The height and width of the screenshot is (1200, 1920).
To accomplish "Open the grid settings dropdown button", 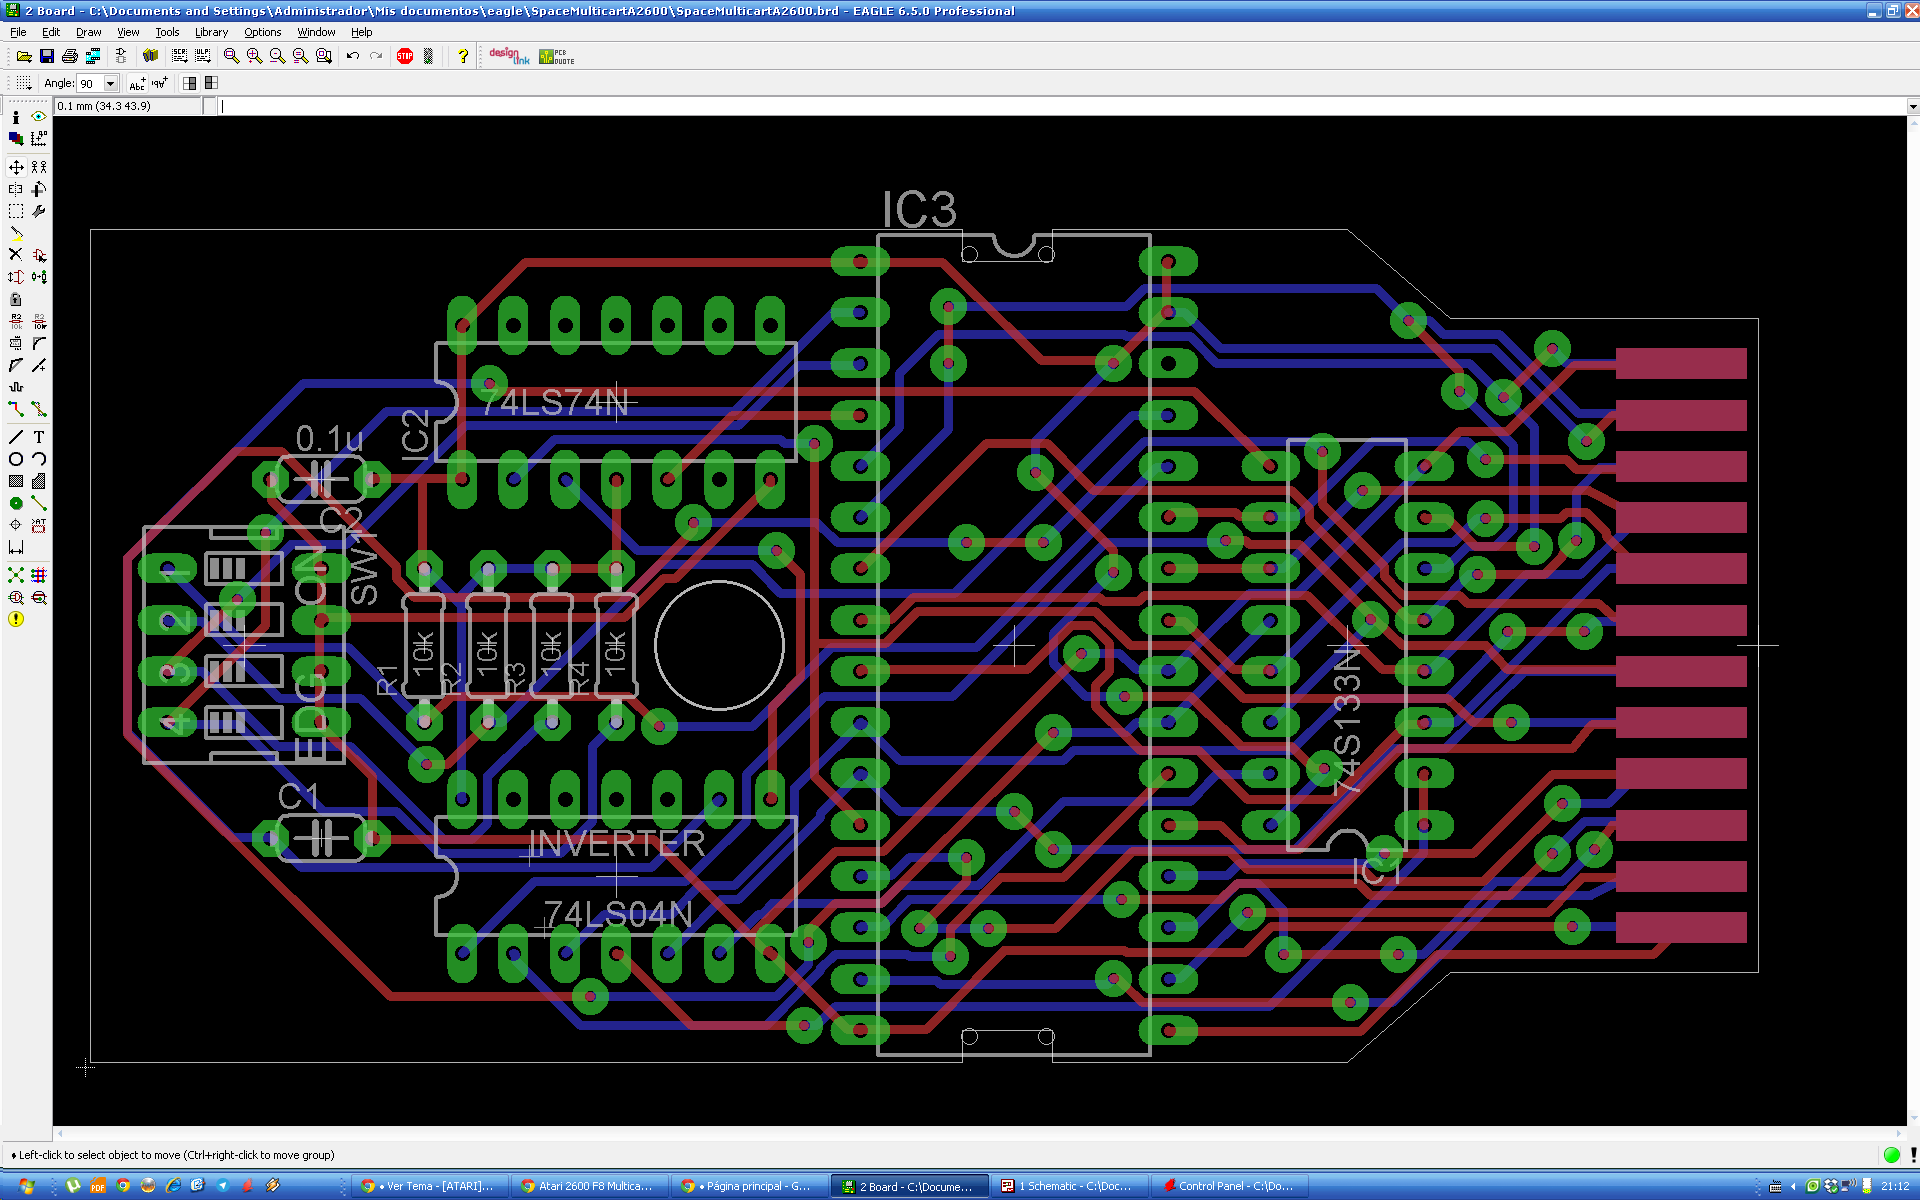I will 24,83.
